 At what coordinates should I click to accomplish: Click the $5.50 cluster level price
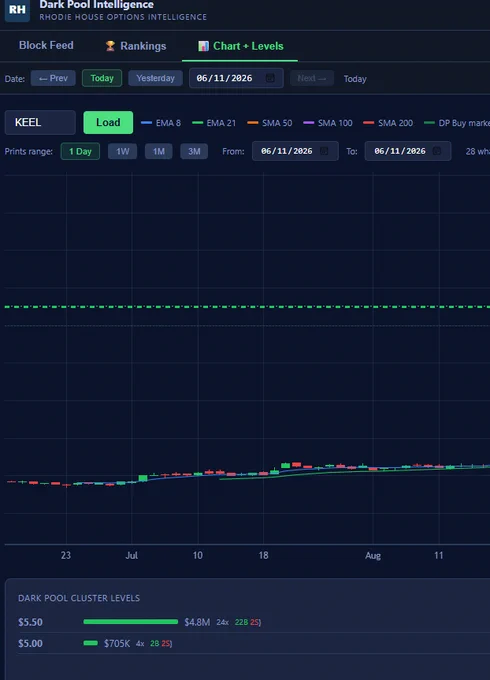click(30, 622)
